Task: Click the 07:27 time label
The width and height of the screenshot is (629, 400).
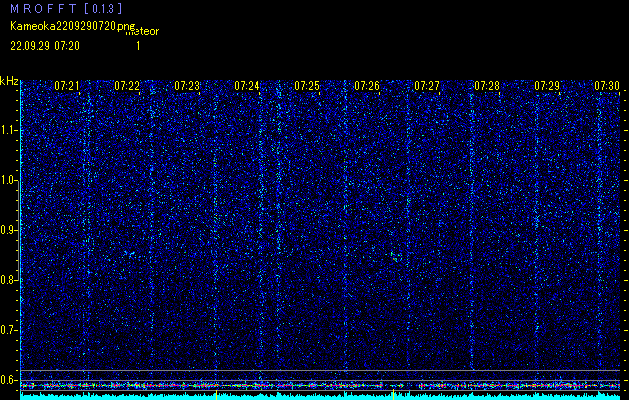Action: (x=427, y=85)
